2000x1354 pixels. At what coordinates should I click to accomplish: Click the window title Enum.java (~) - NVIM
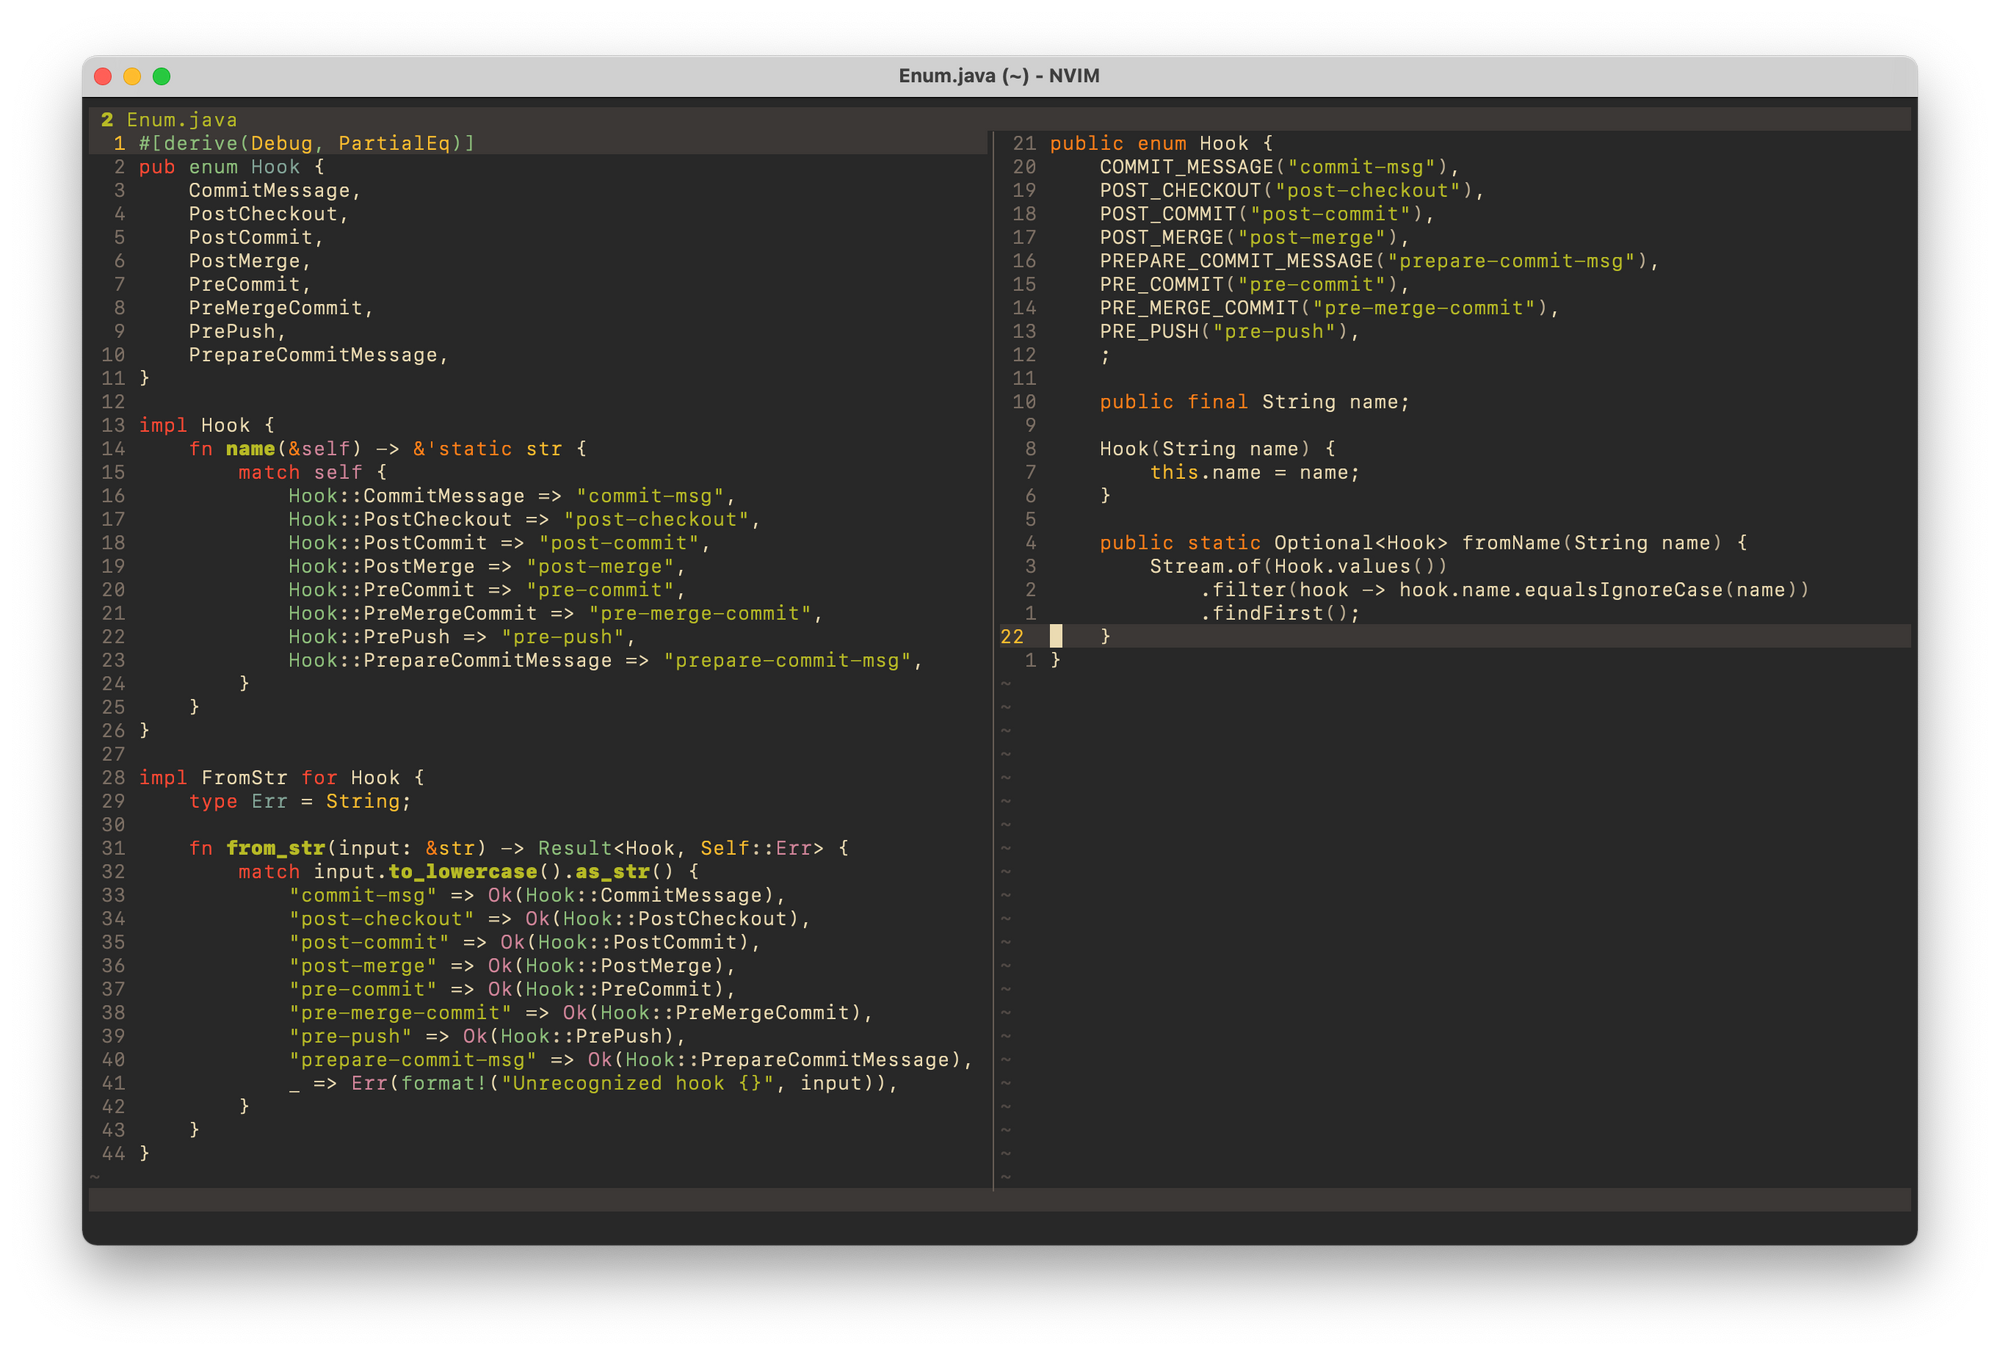pyautogui.click(x=998, y=75)
